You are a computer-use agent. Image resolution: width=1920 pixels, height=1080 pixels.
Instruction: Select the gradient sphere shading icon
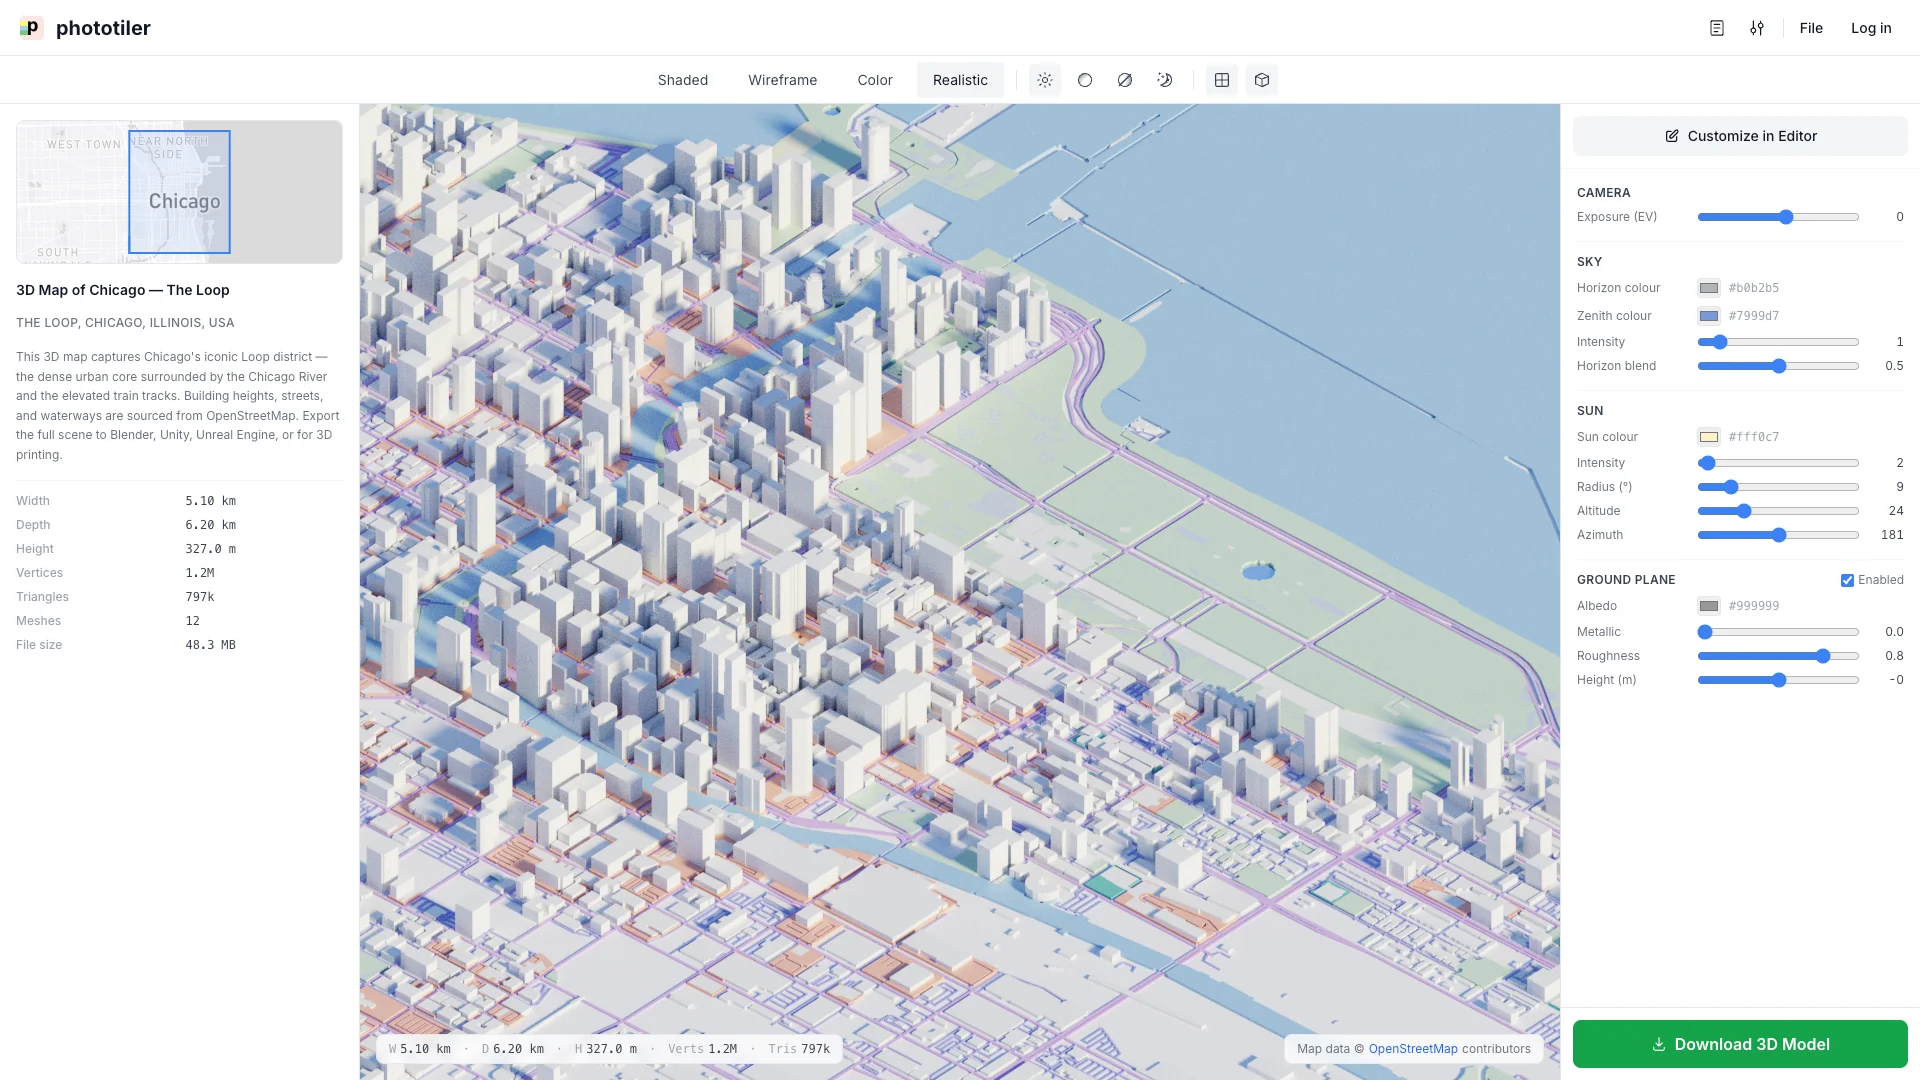1085,80
